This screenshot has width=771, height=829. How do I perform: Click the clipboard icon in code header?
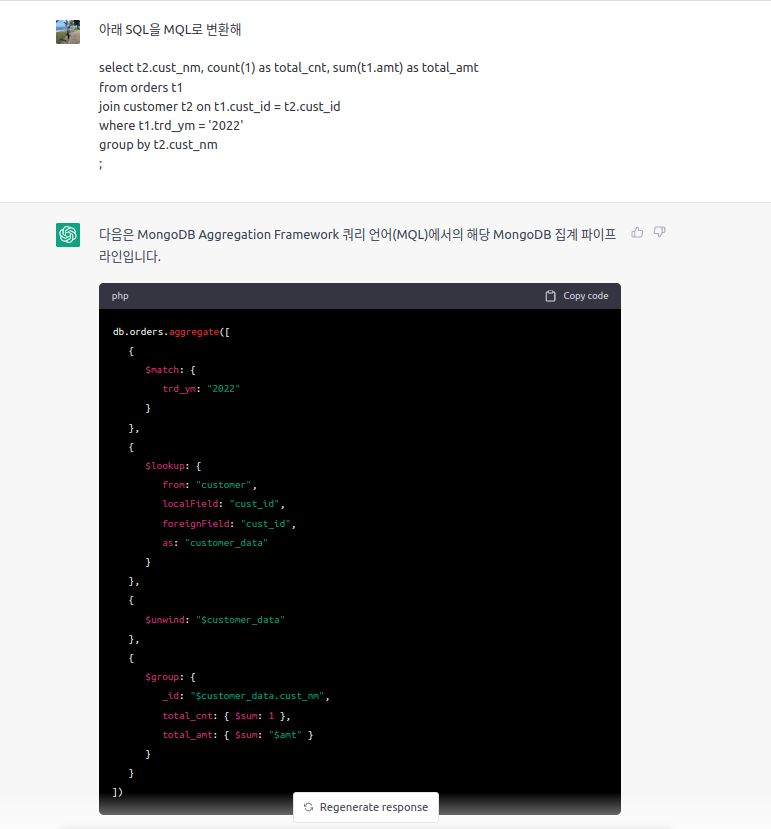pyautogui.click(x=550, y=296)
